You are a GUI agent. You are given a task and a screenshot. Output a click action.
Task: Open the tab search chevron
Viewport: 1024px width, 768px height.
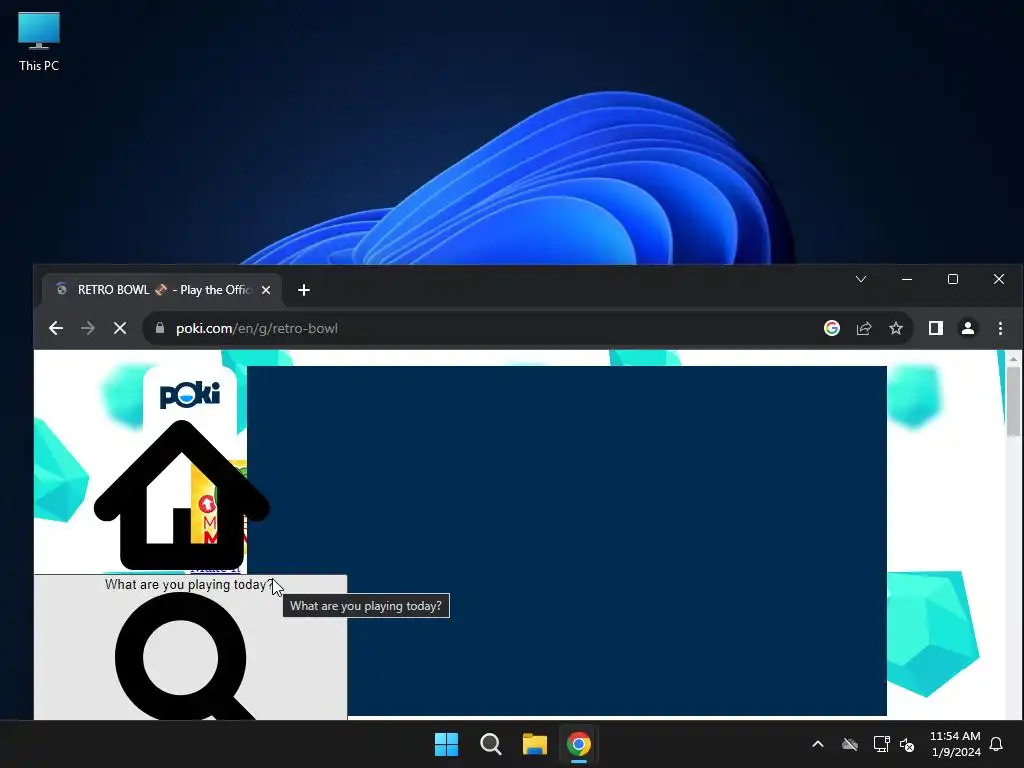(861, 279)
